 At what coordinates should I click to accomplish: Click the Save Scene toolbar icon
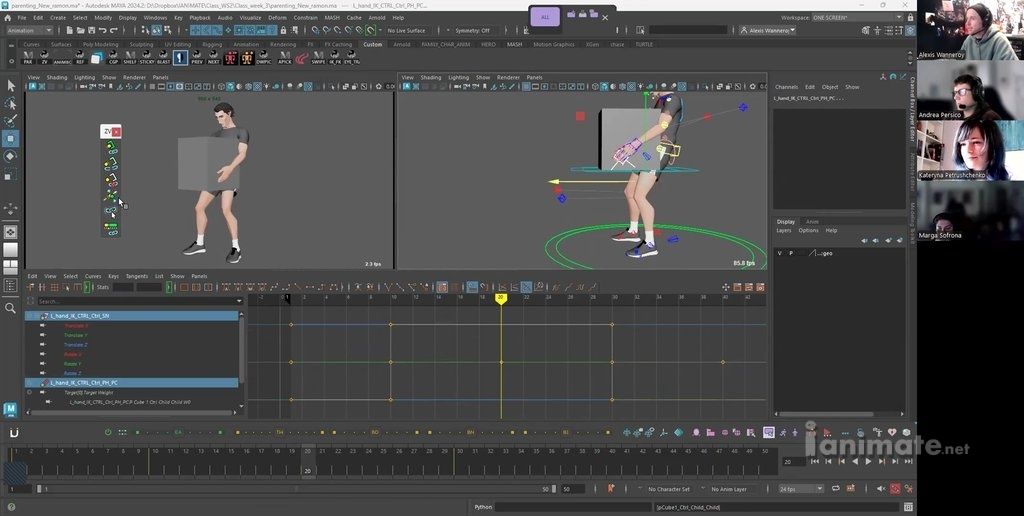pyautogui.click(x=91, y=30)
